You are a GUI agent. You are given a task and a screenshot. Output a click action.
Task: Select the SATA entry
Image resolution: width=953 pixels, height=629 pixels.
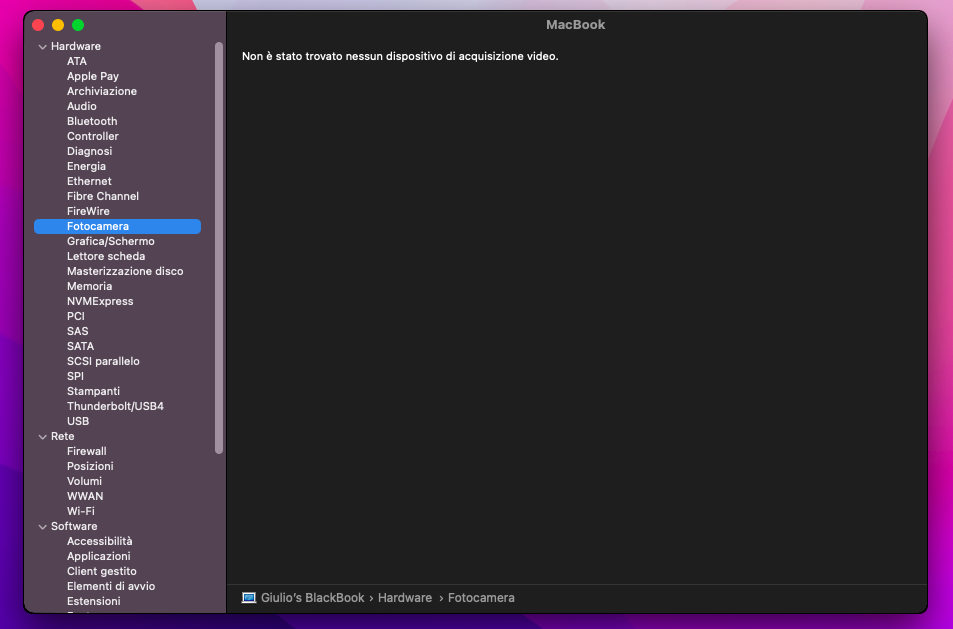(x=80, y=346)
